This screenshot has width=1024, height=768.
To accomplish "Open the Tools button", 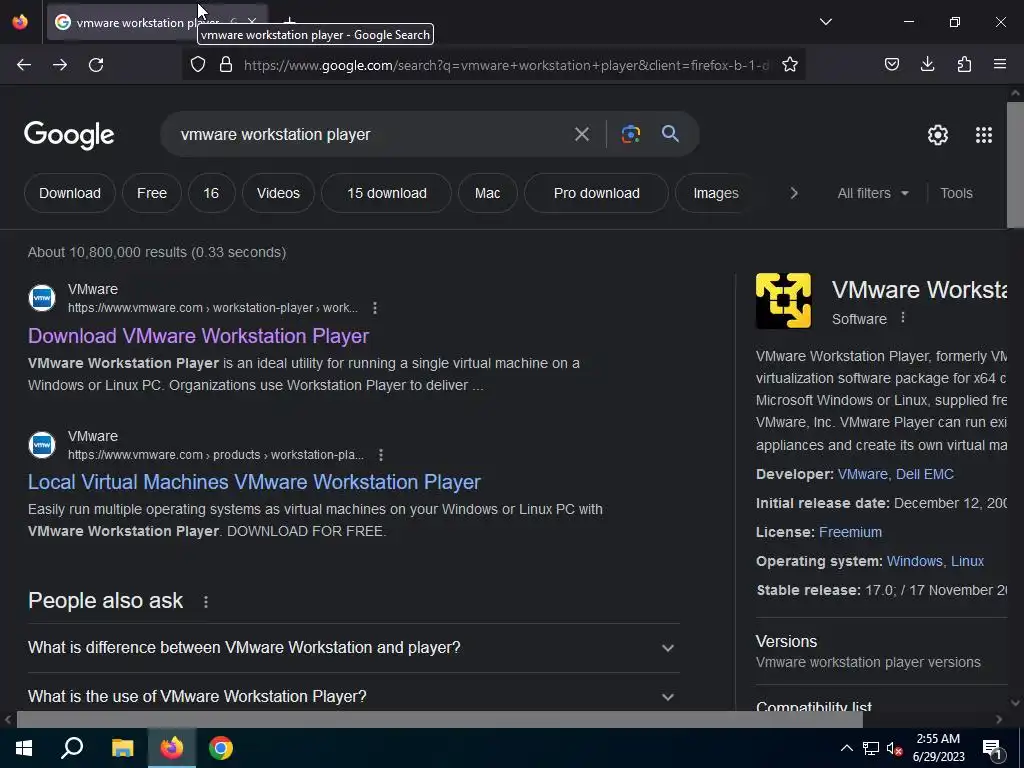I will click(x=956, y=193).
